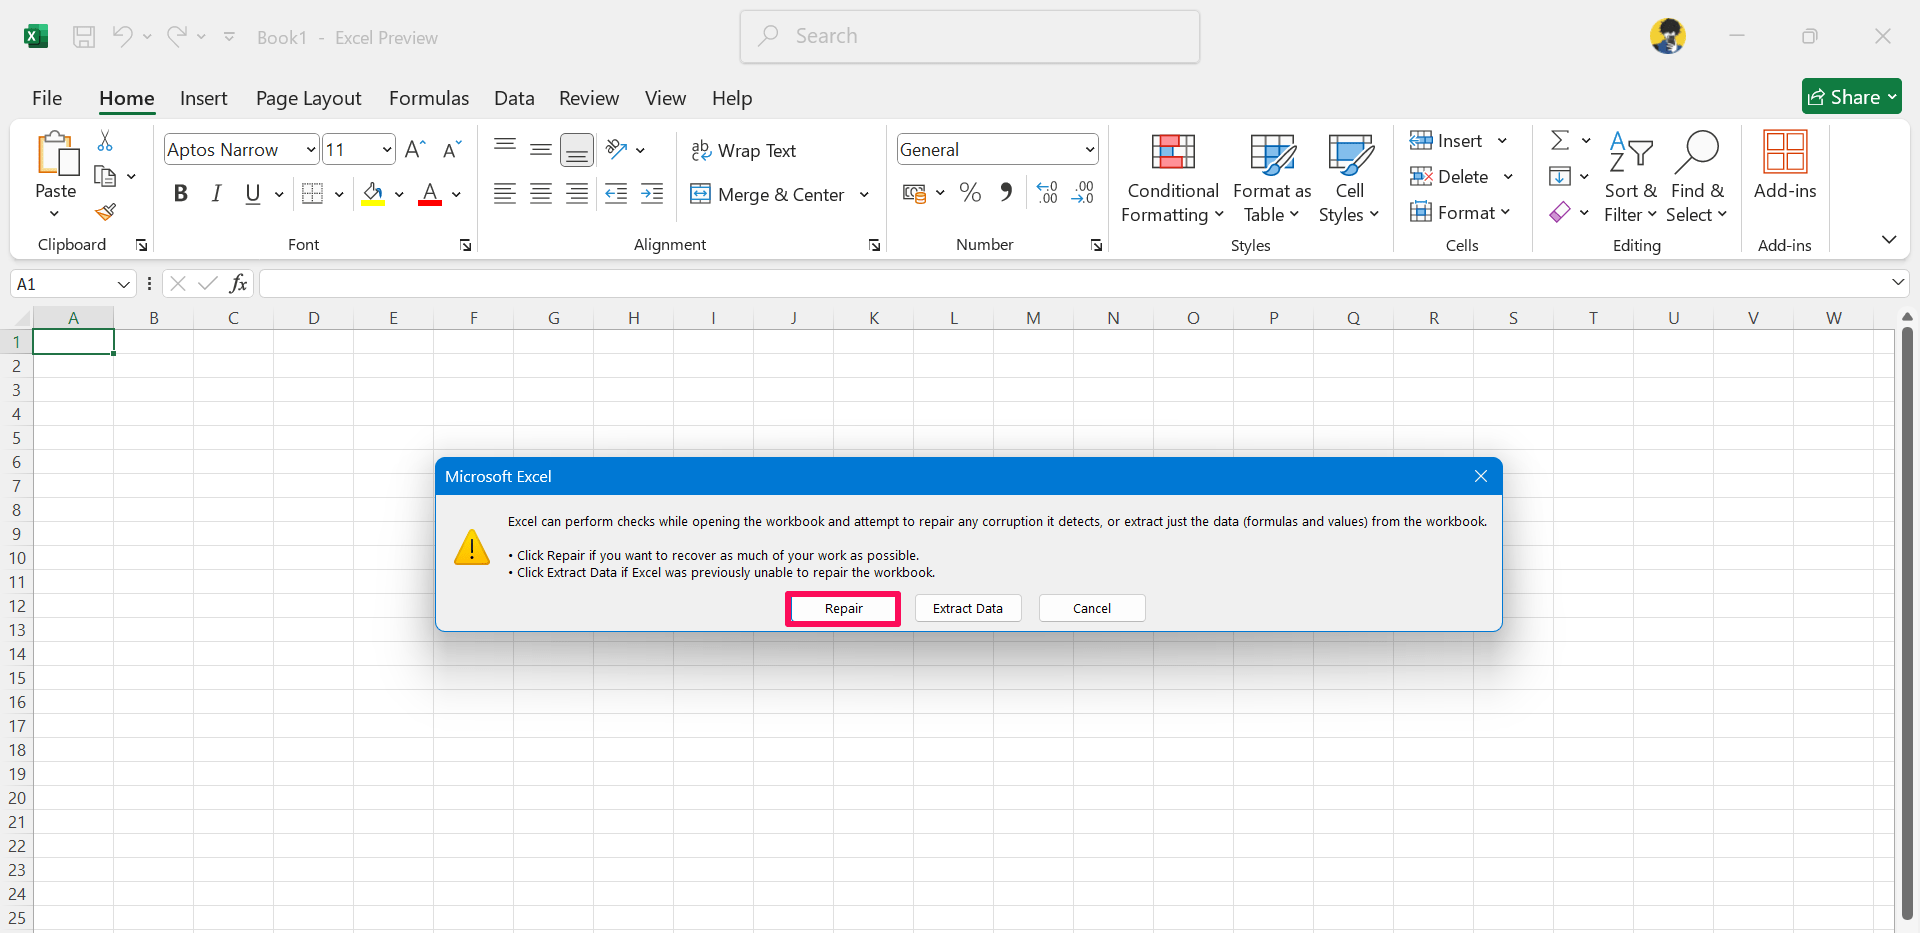Click the orientation text-angle icon
This screenshot has height=933, width=1920.
(x=616, y=150)
